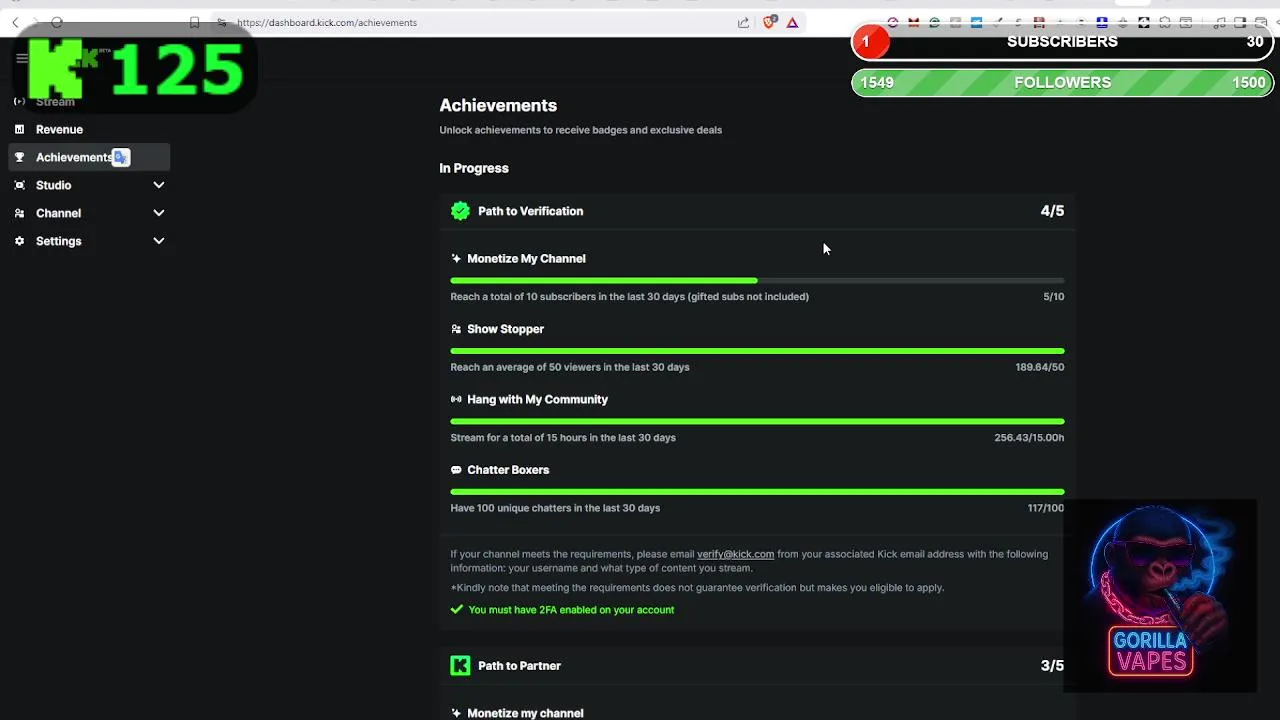
Task: Click the Brave Rewards triangle icon
Action: click(x=792, y=22)
